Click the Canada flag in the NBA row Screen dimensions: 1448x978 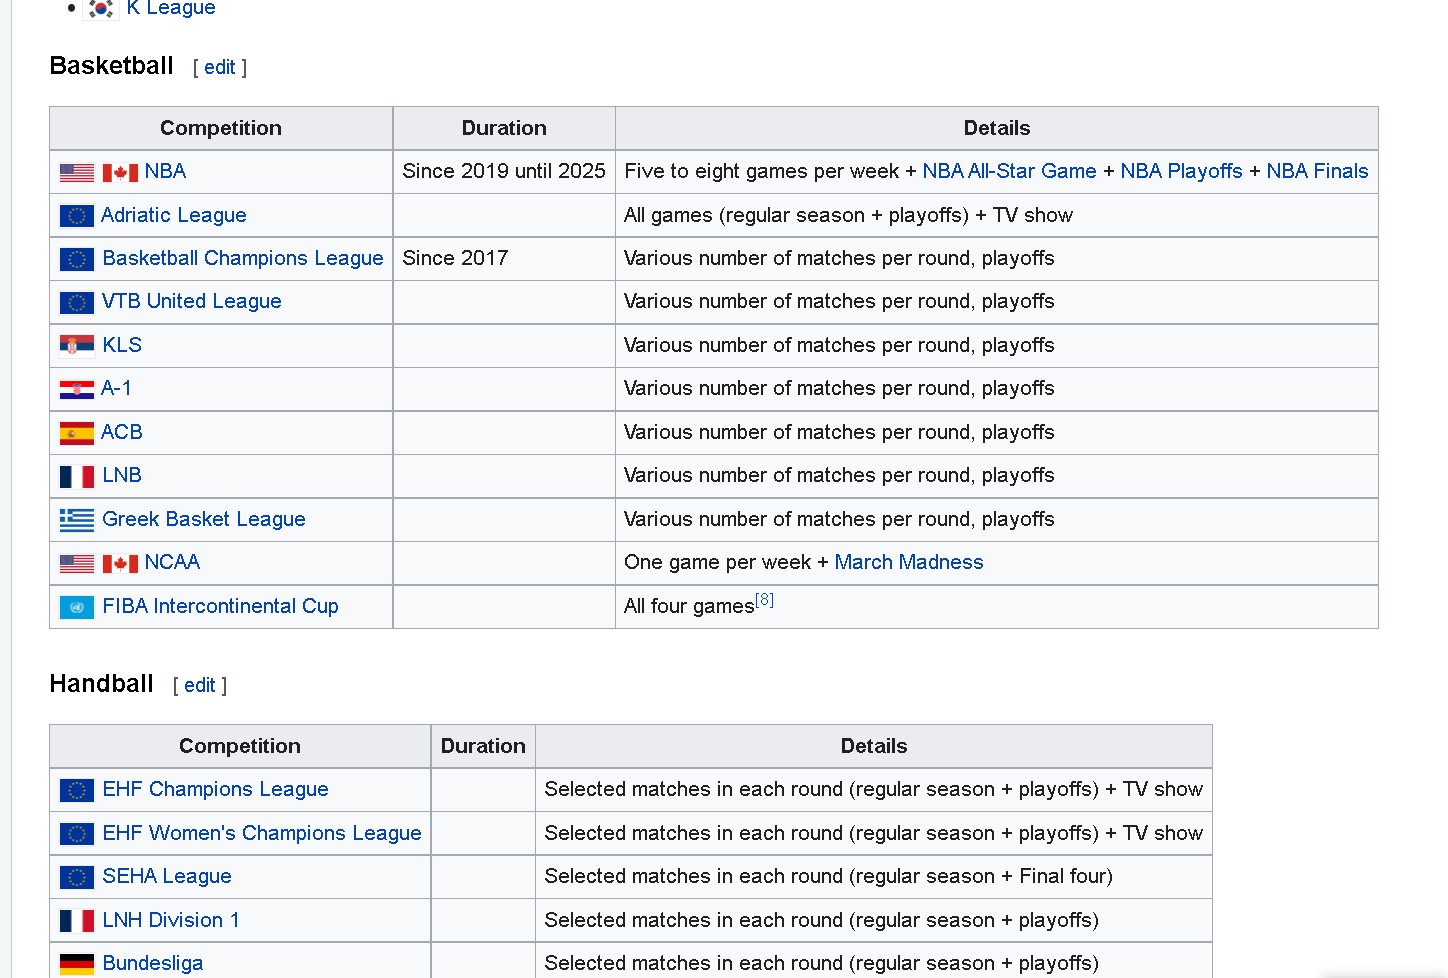click(120, 173)
